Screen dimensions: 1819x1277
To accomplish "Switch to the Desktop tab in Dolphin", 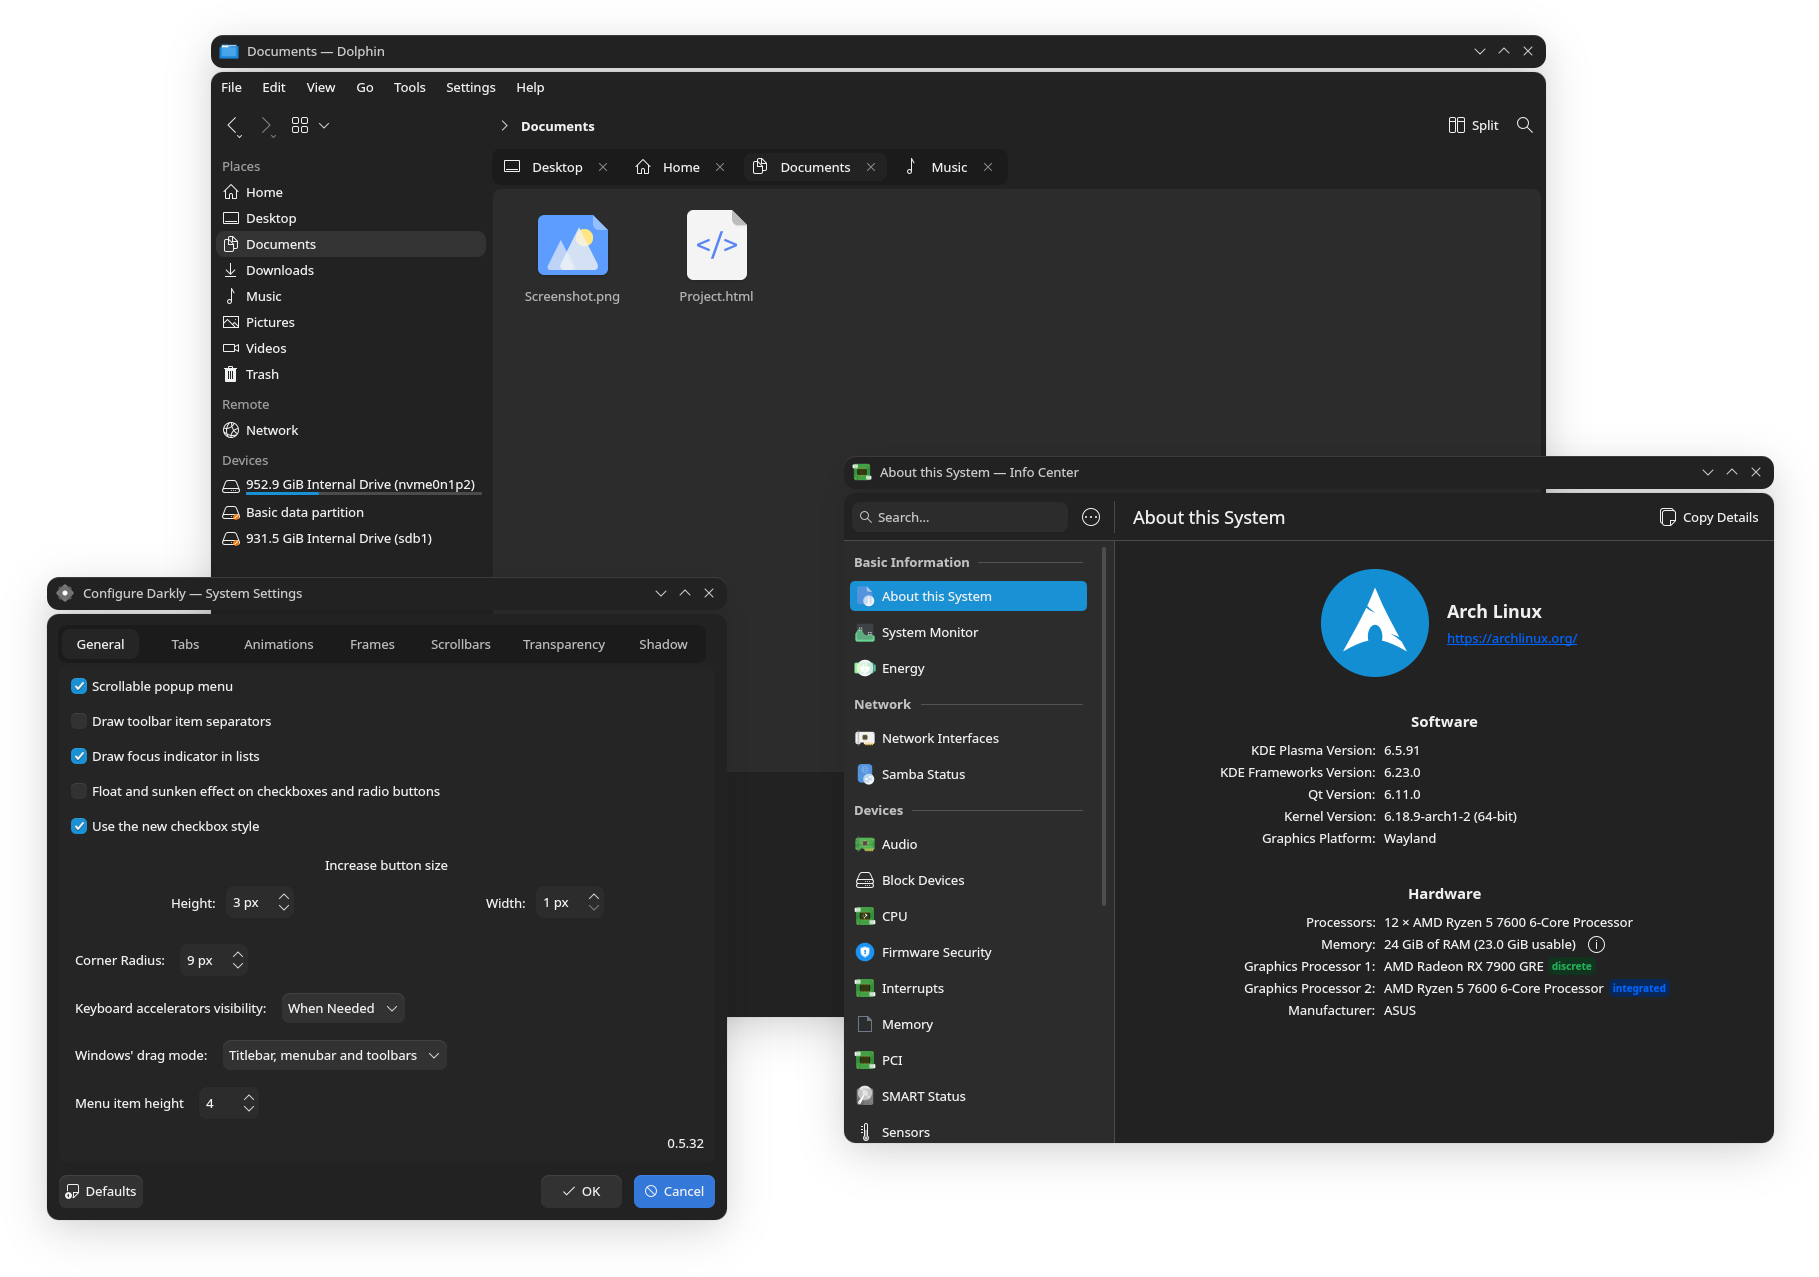I will tap(556, 167).
